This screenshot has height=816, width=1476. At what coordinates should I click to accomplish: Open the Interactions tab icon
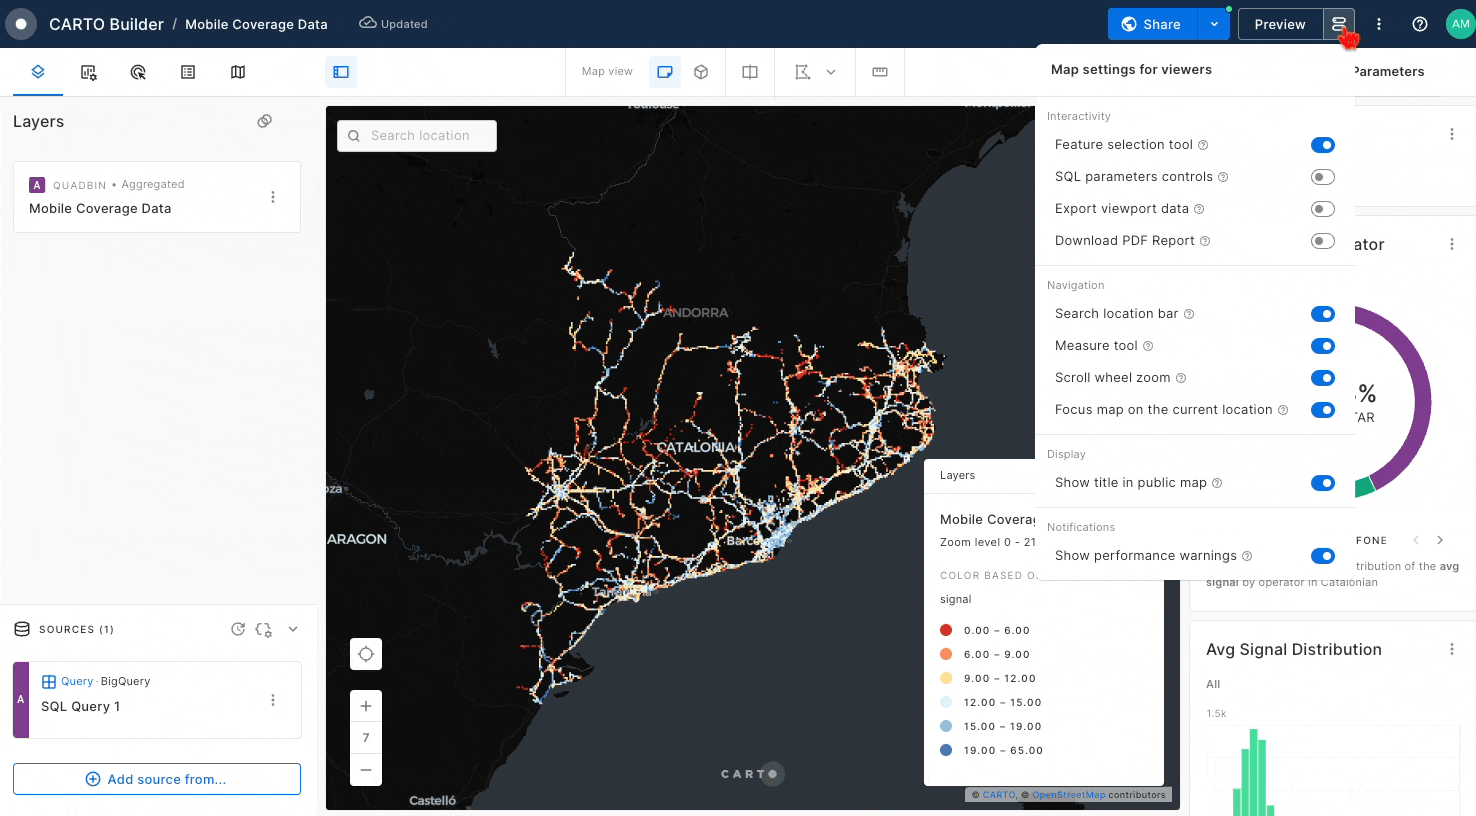tap(138, 72)
